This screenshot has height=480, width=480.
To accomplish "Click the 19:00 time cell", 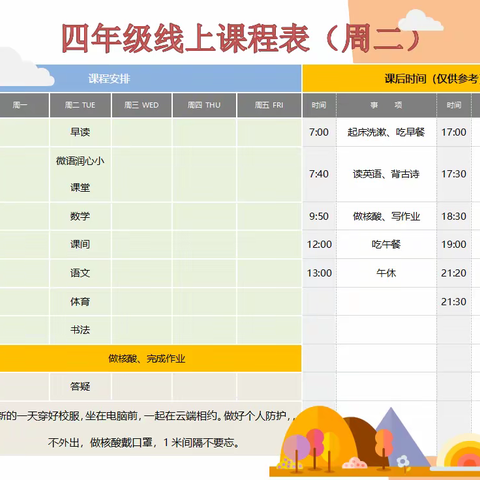I will click(454, 244).
